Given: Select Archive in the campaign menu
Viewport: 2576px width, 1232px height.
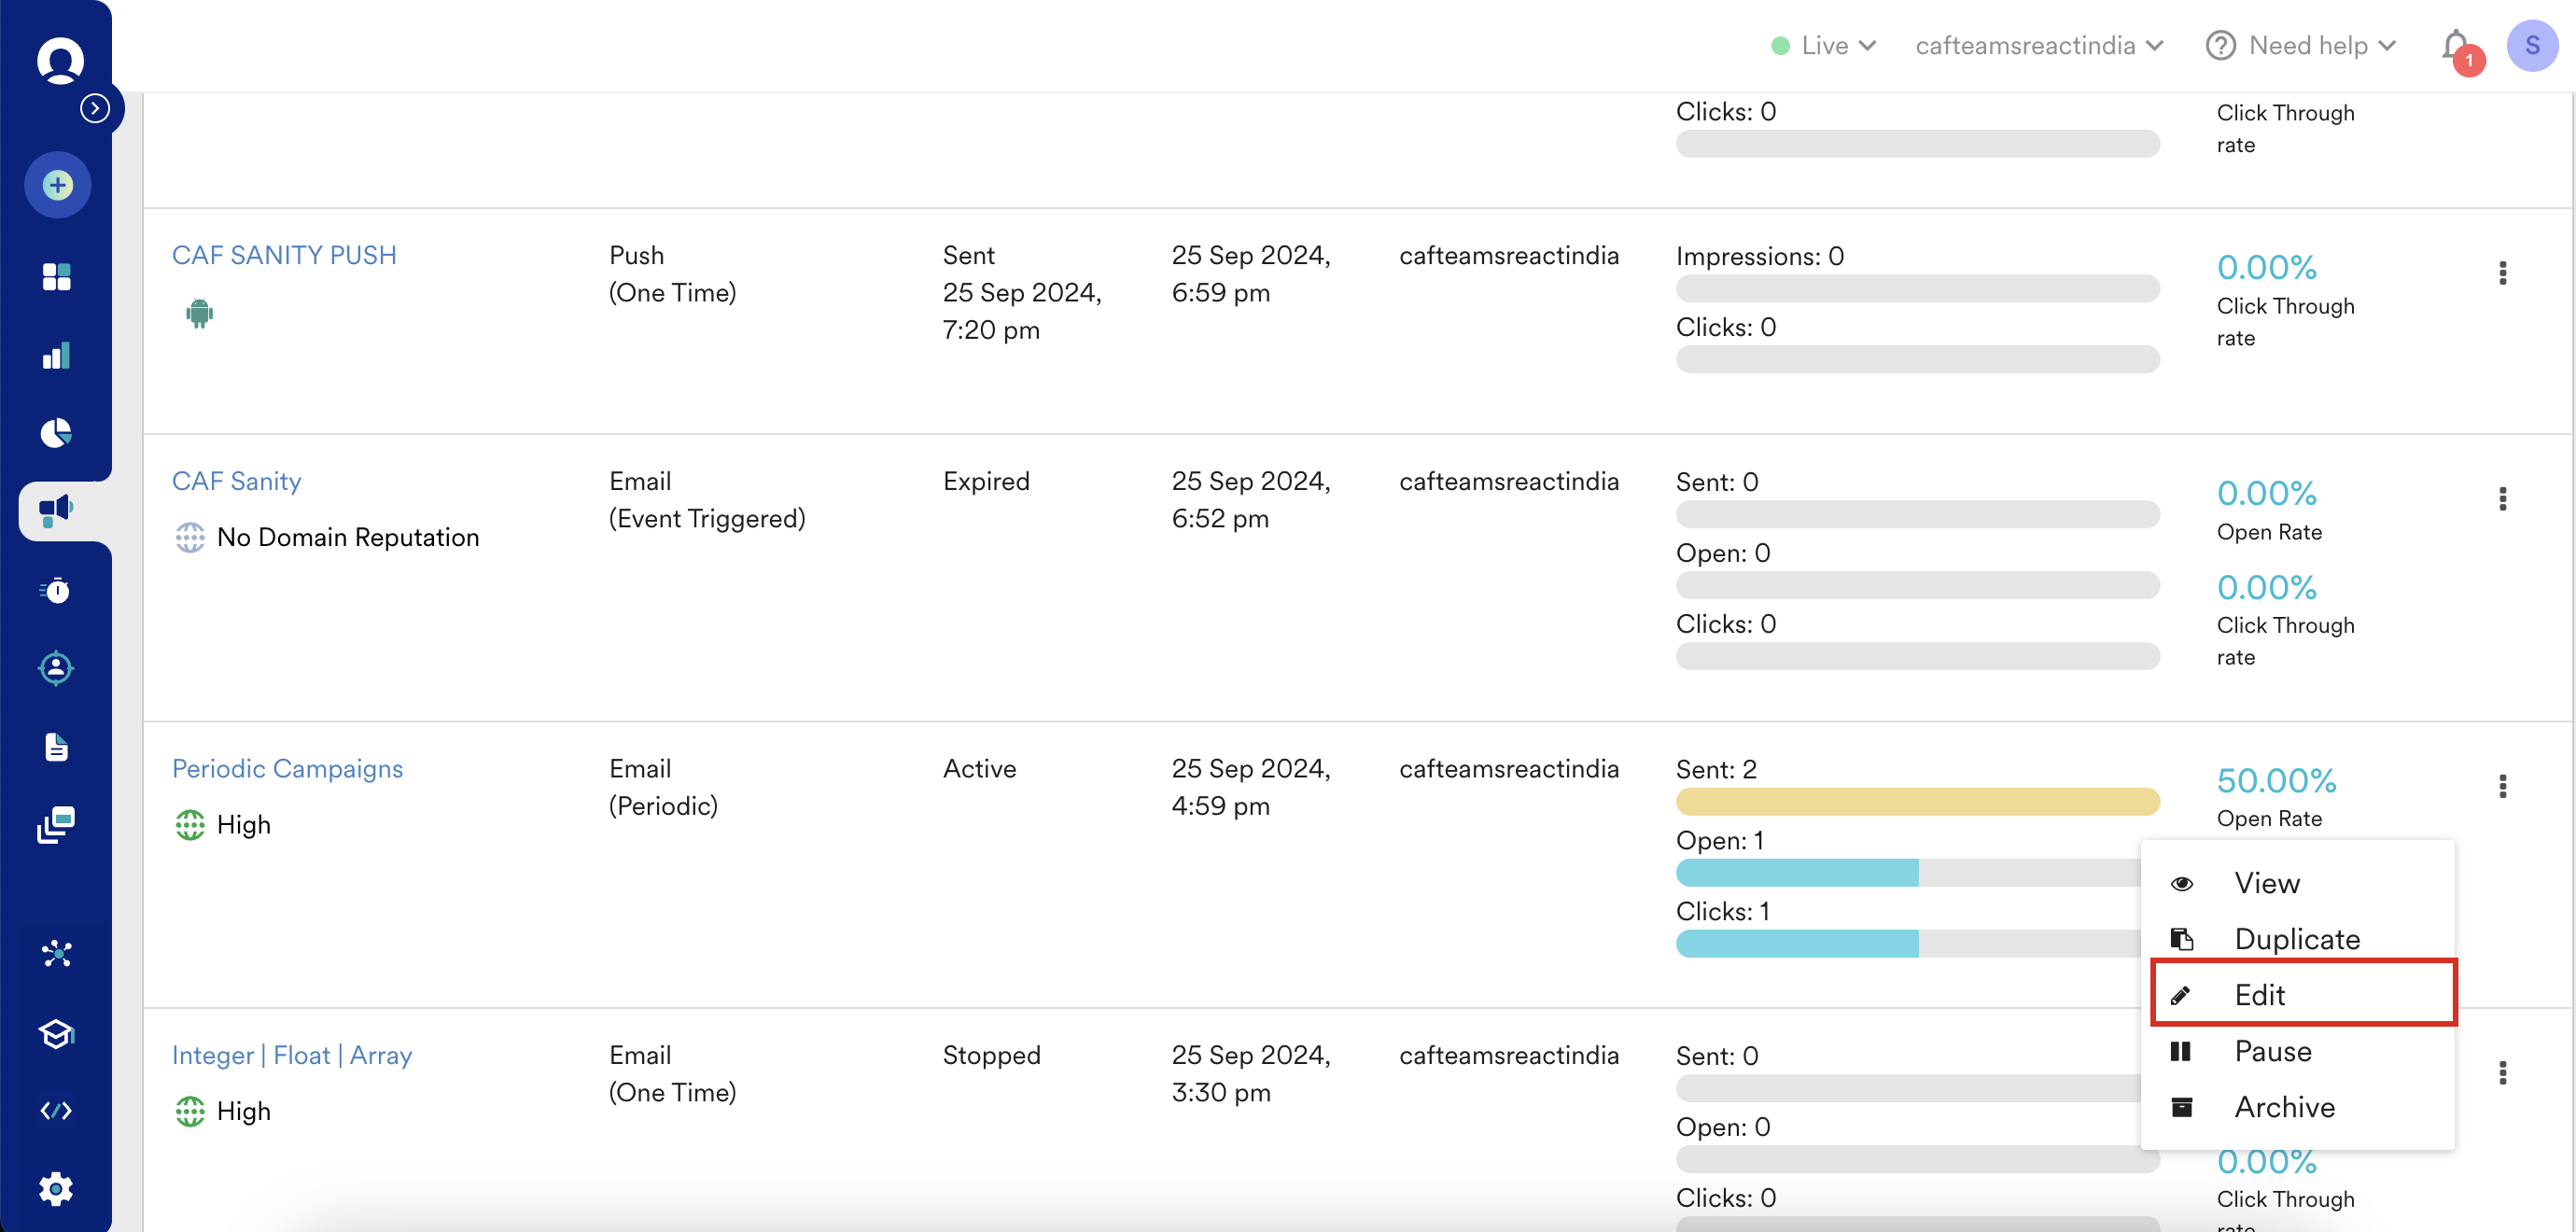Looking at the screenshot, I should tap(2284, 1106).
